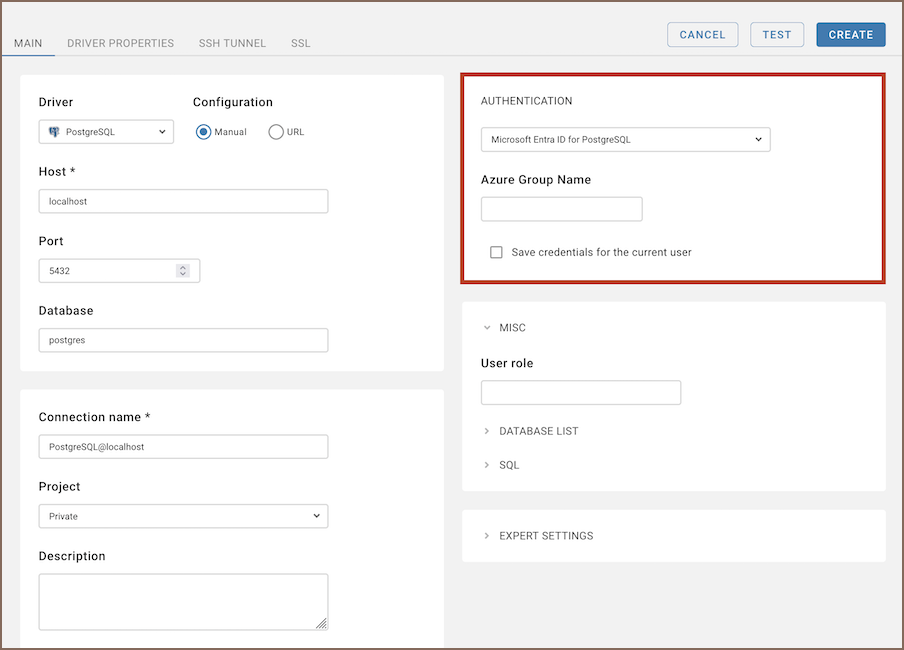The height and width of the screenshot is (650, 904).
Task: Switch to the DRIVER PROPERTIES tab
Action: 120,43
